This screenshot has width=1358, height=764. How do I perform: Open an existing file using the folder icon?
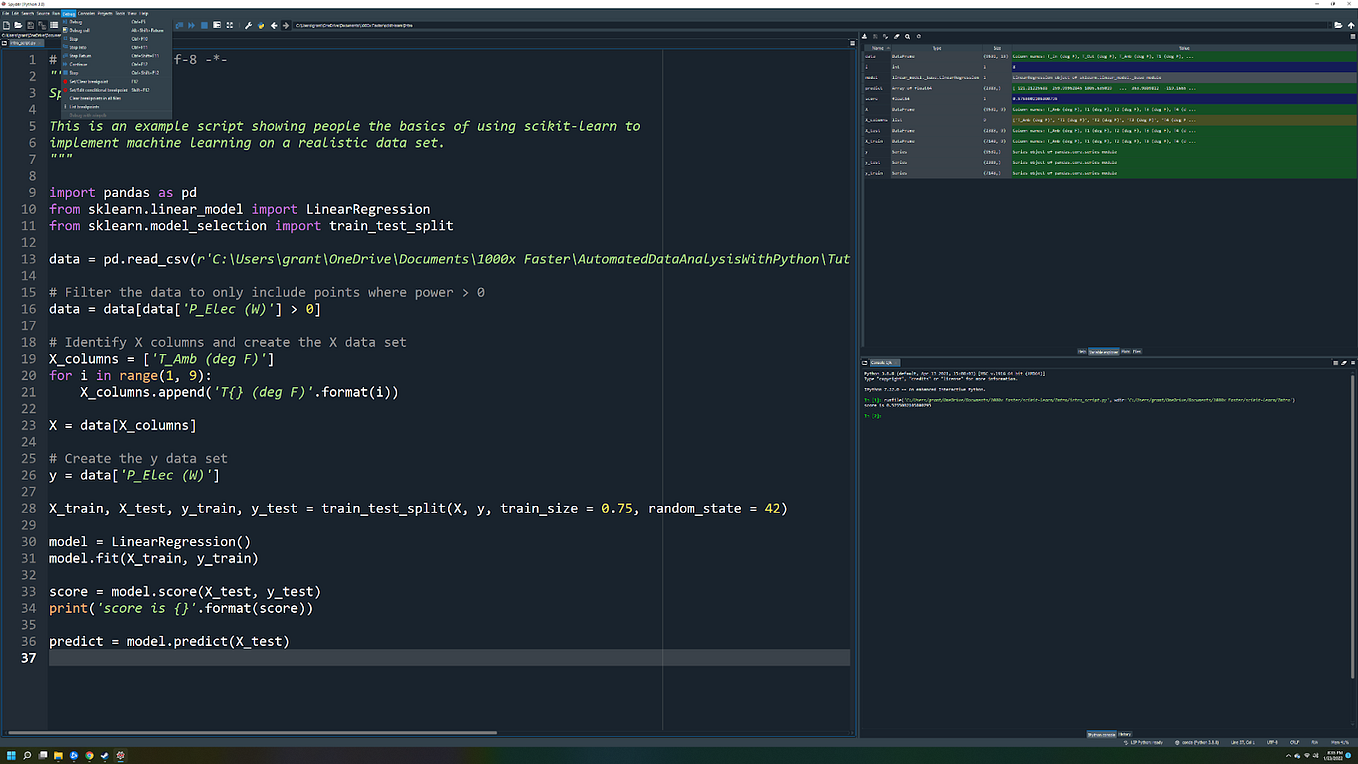click(x=18, y=25)
